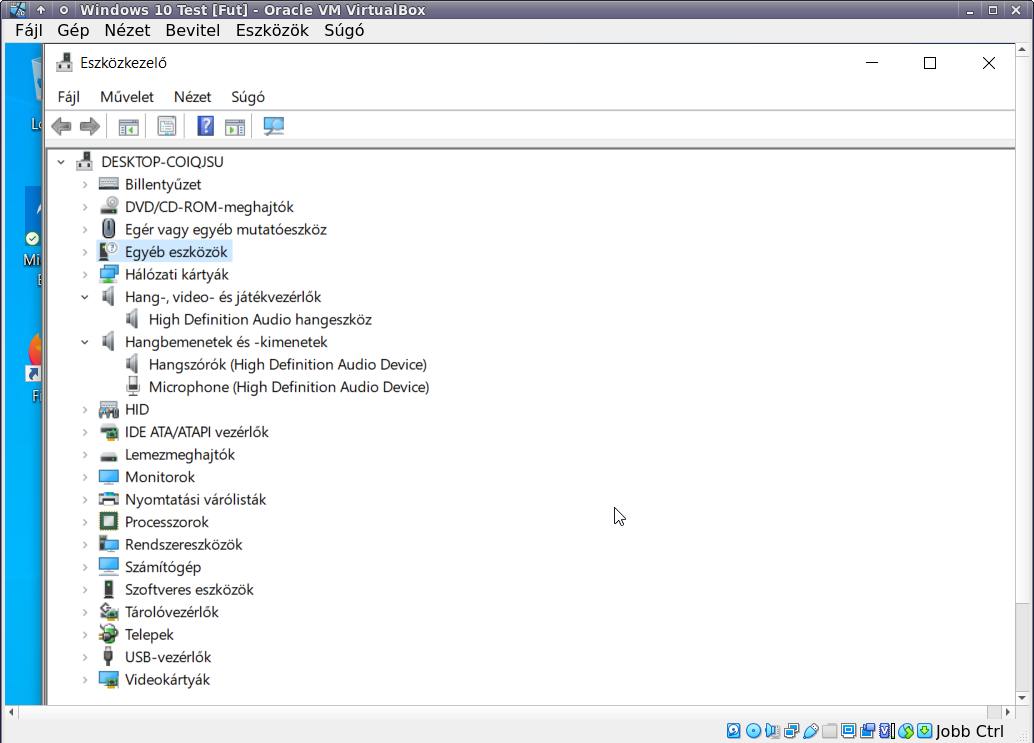Screen dimensions: 1034x743
Task: Click the VirtualBox network status icon
Action: point(791,730)
